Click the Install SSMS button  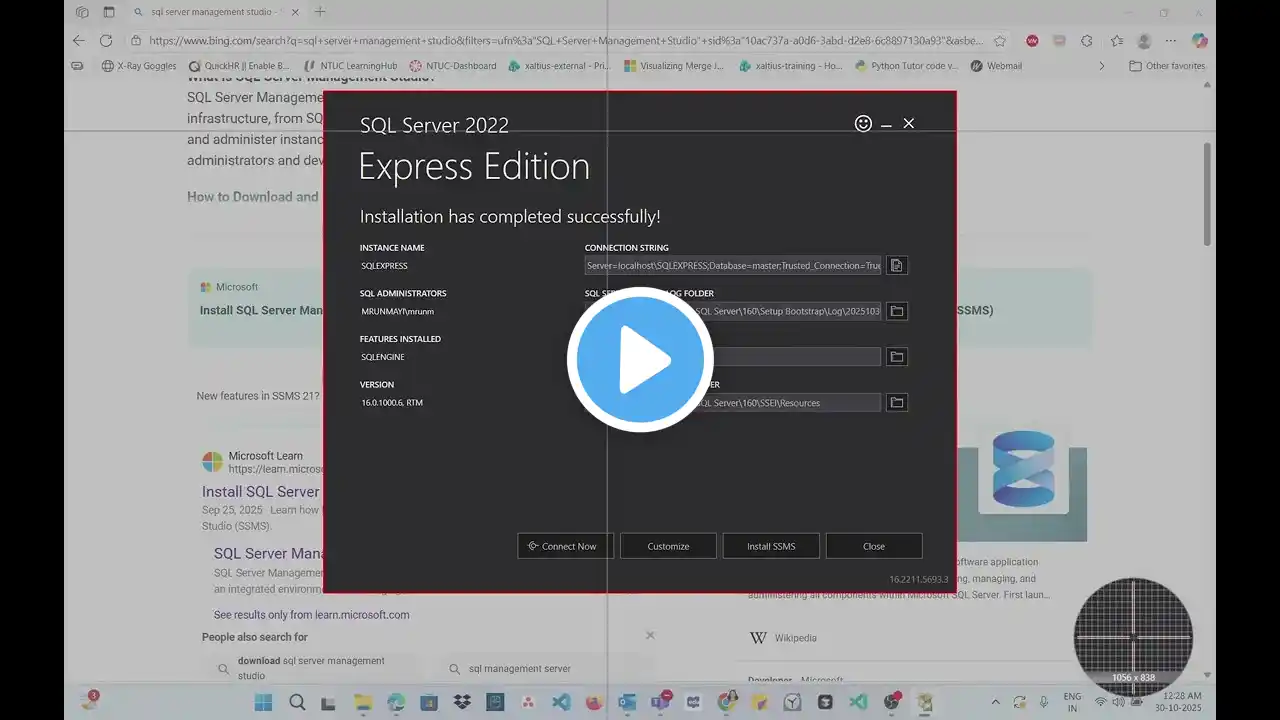coord(771,546)
